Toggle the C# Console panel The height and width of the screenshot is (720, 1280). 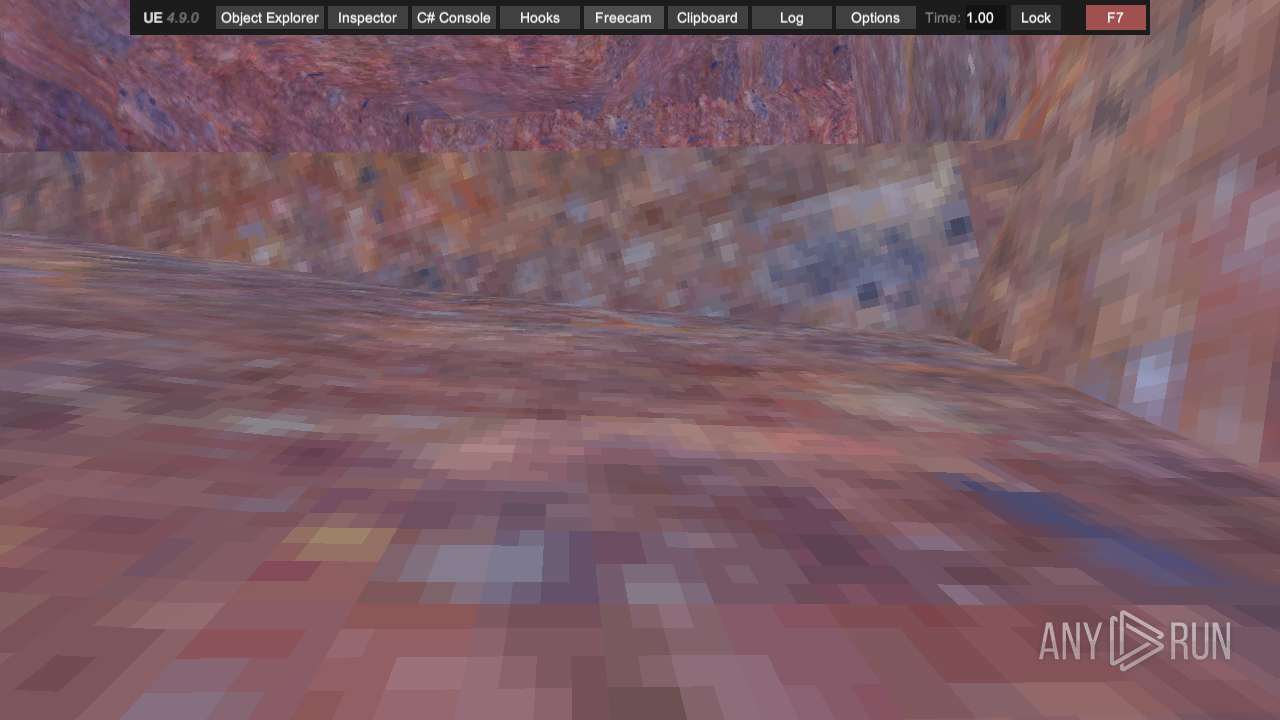(453, 18)
